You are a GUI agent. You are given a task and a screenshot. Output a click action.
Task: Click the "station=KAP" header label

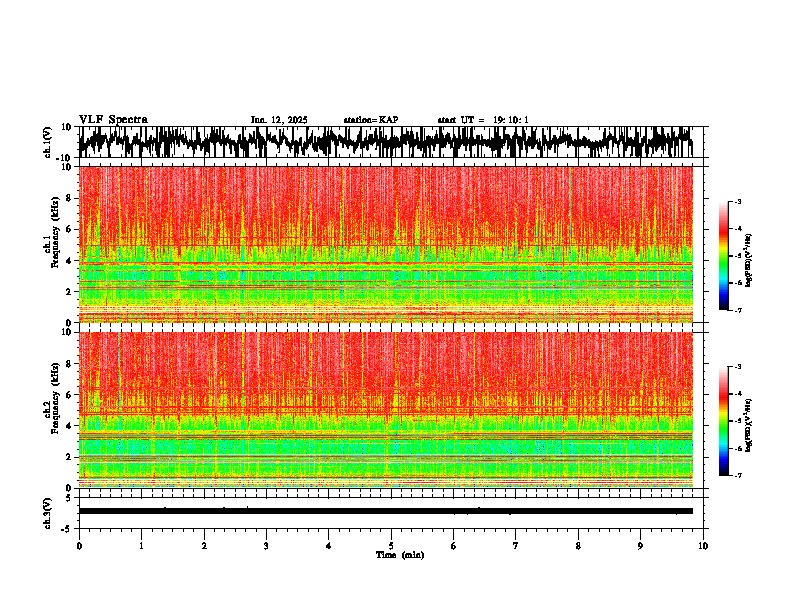click(x=371, y=120)
